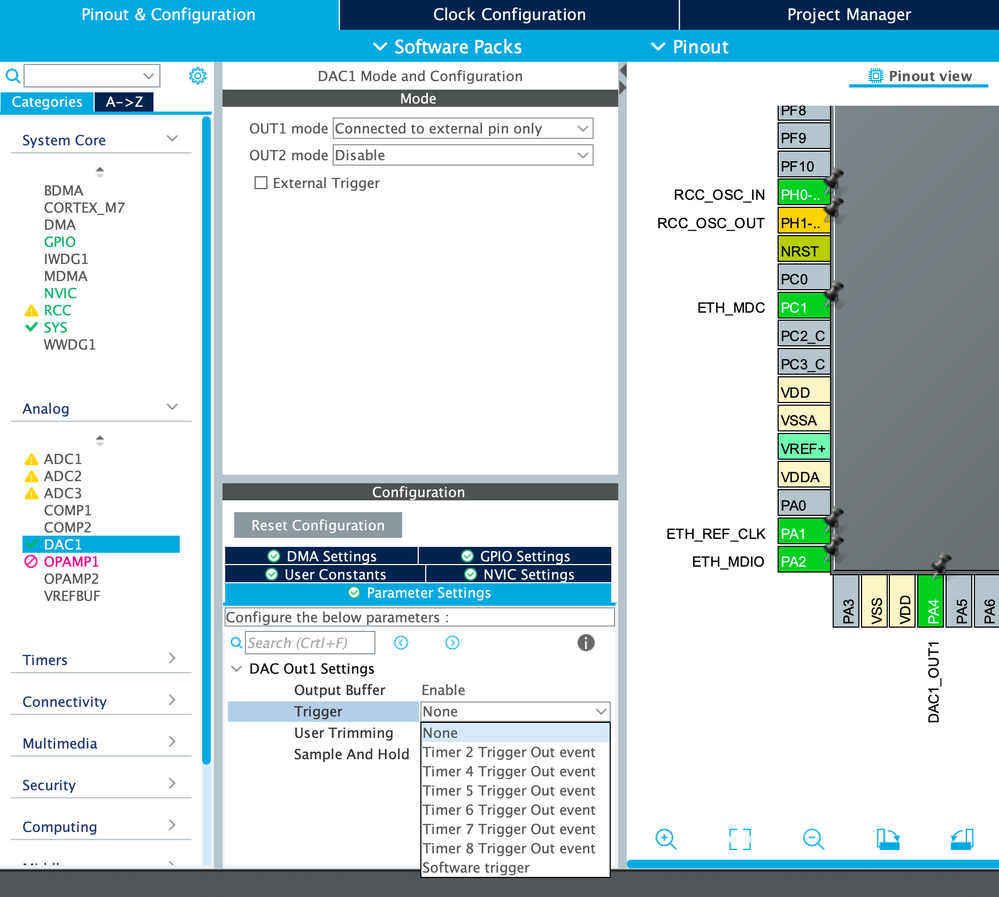Screen dimensions: 999x897
Task: Click the rotate clockwise icon in Pinout view
Action: (888, 839)
